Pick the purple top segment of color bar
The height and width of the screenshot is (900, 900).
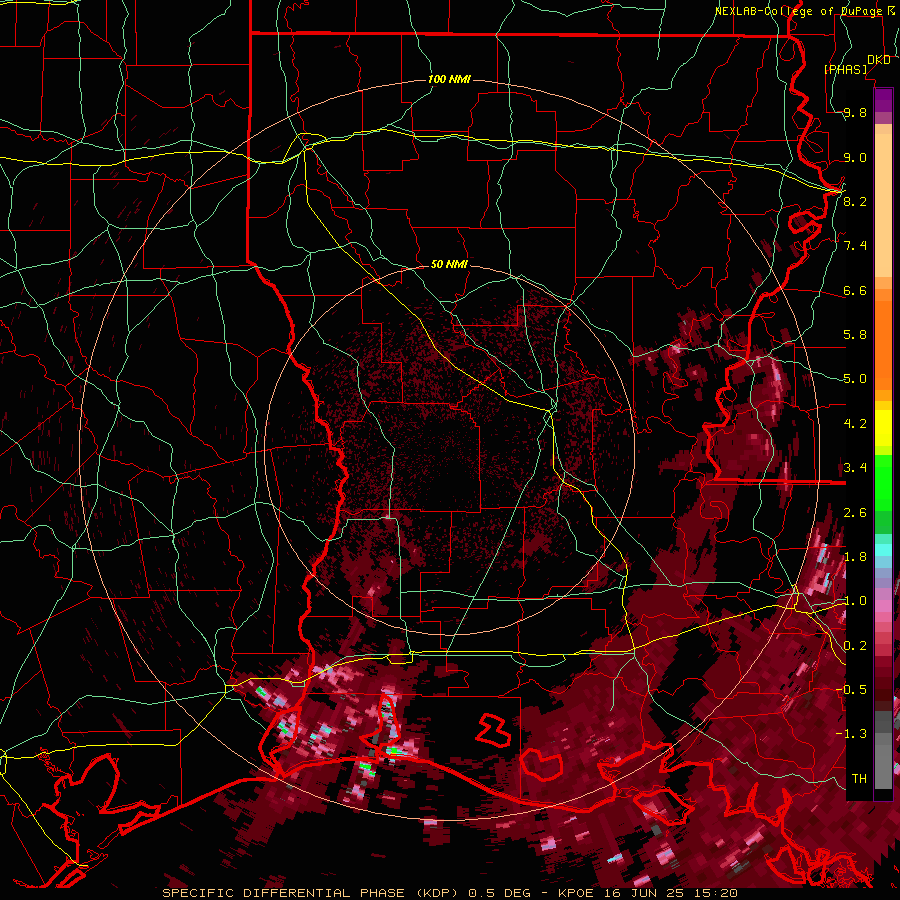883,100
